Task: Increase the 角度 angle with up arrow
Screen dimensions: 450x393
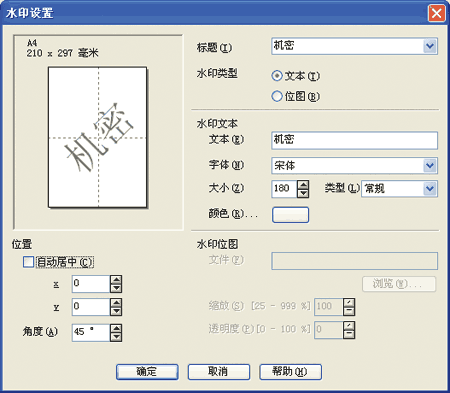Action: [x=116, y=329]
